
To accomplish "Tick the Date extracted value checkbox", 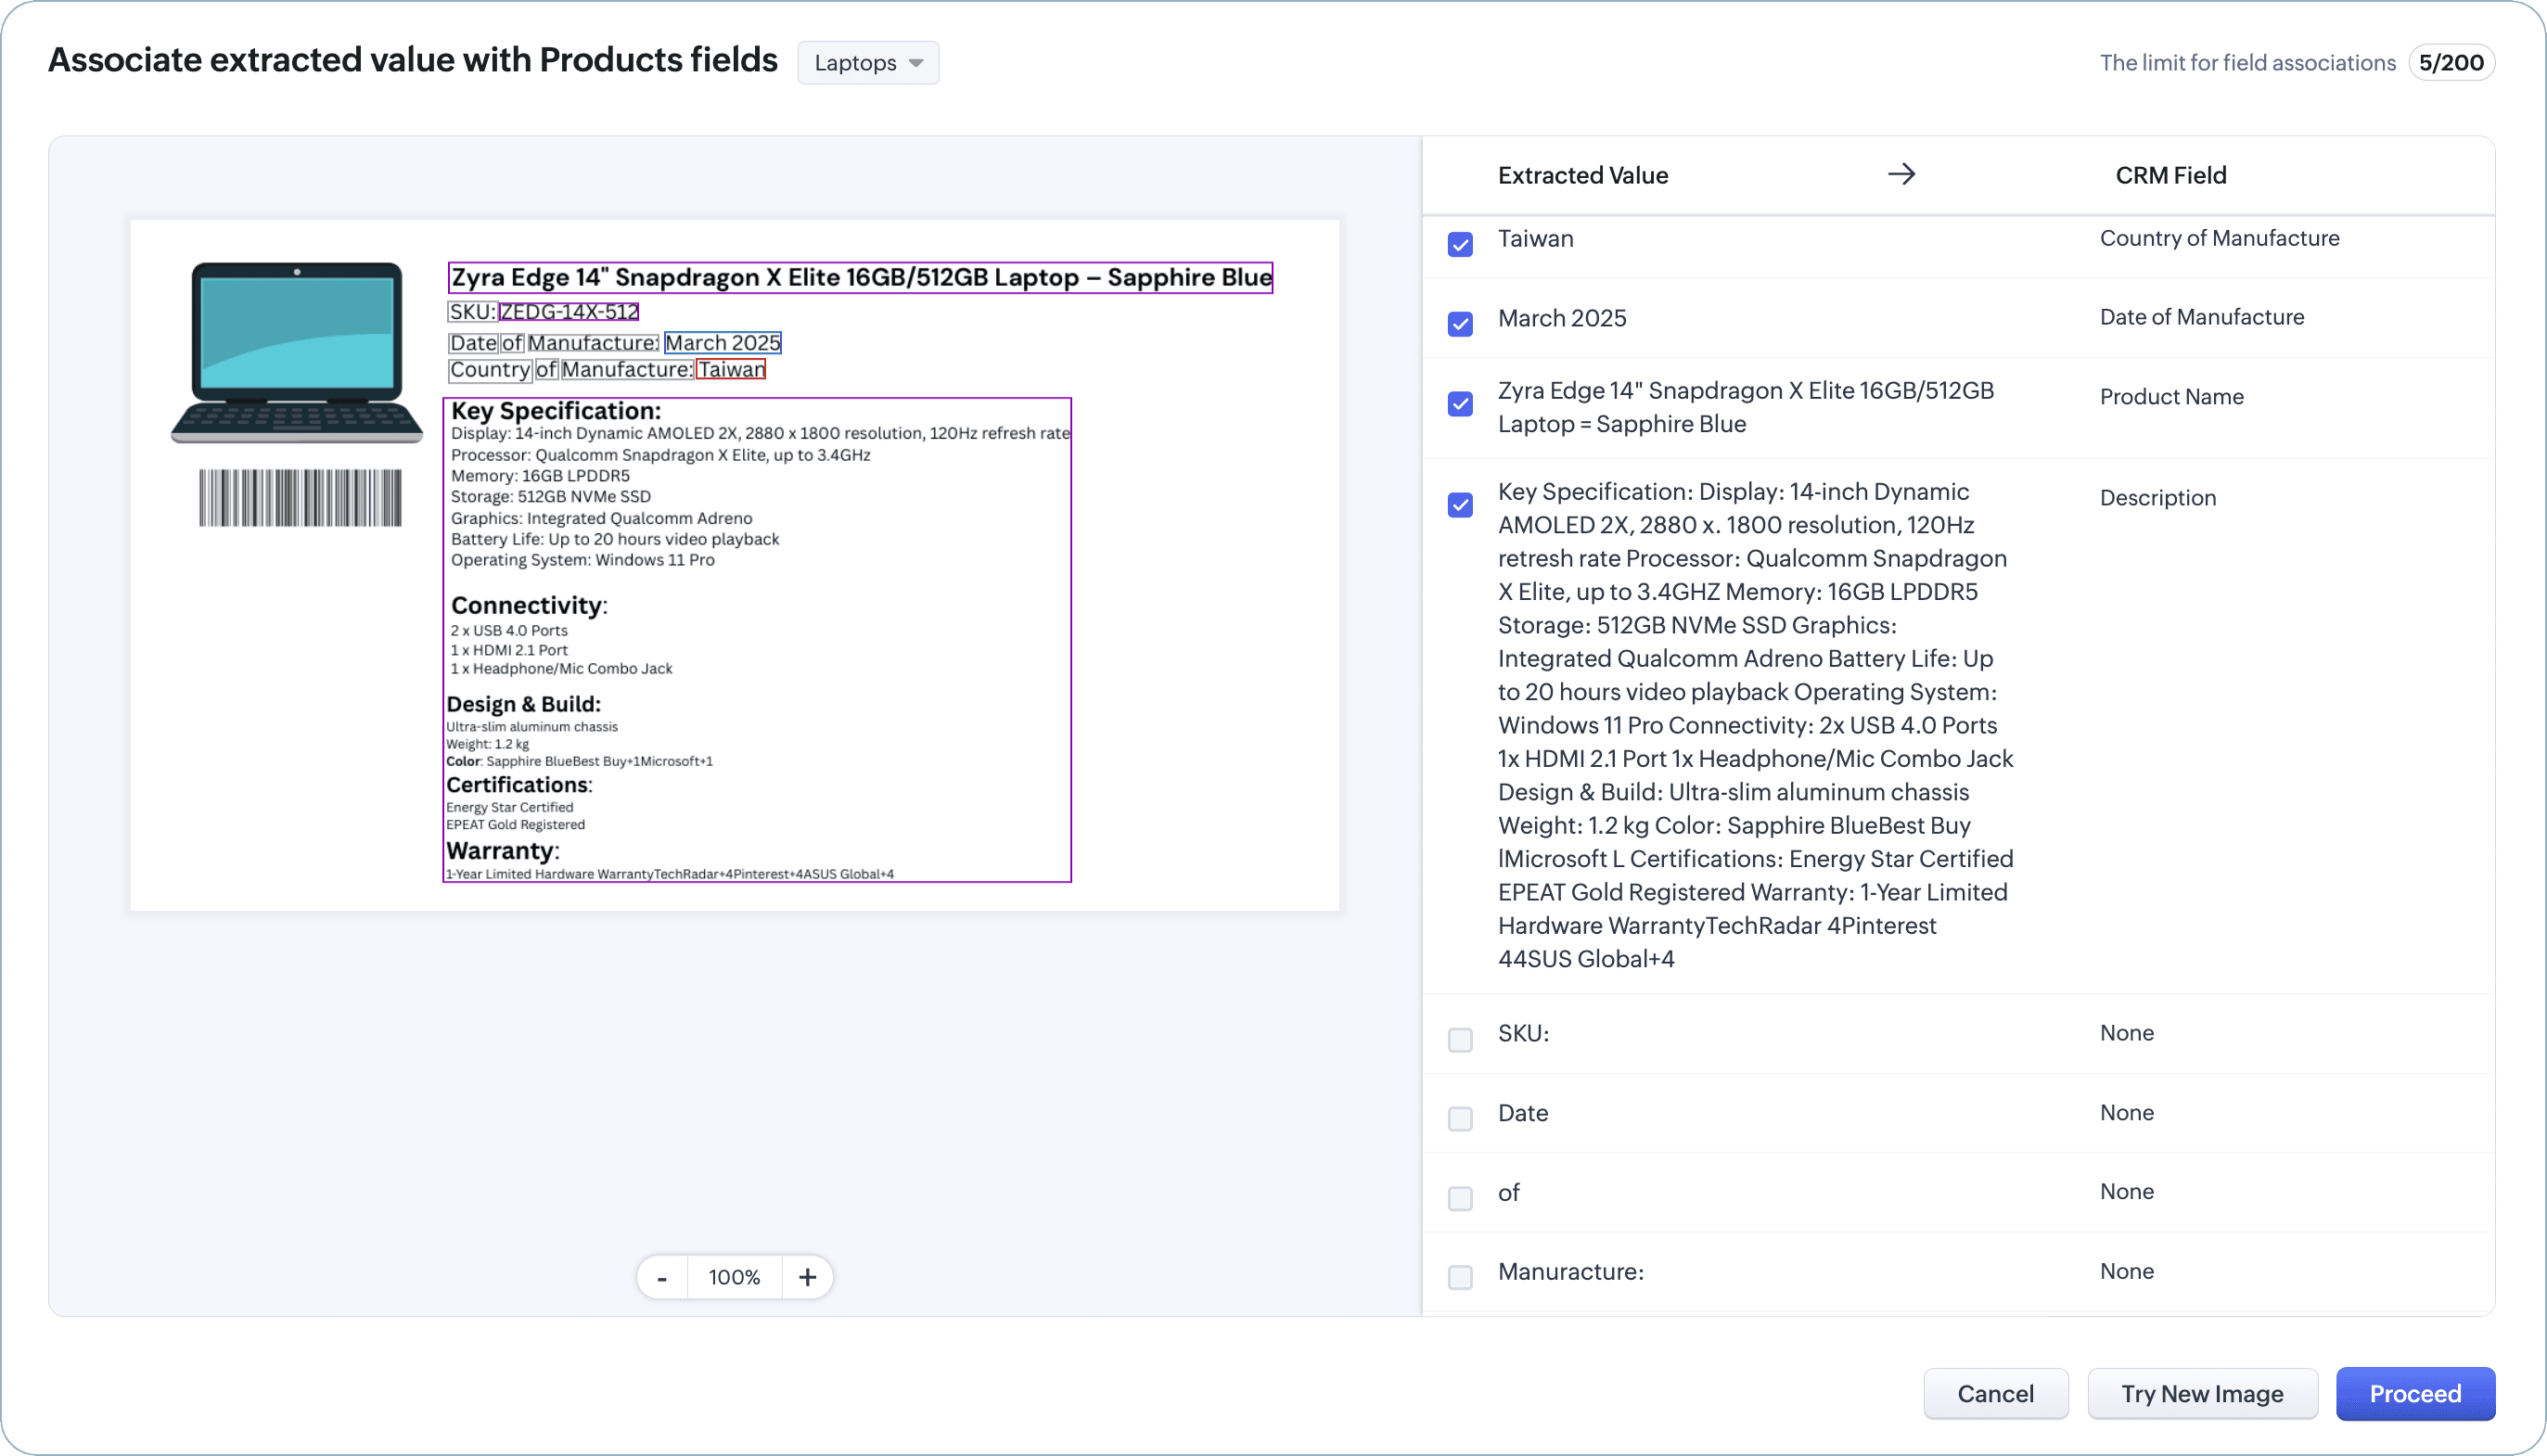I will point(1460,1118).
